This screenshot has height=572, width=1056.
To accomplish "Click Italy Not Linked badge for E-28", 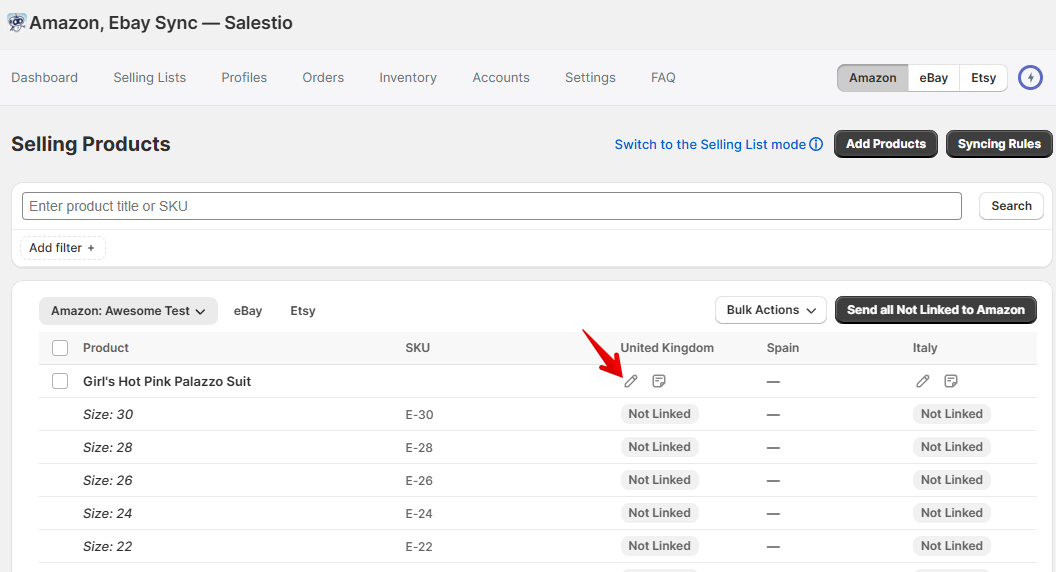I will (x=952, y=447).
